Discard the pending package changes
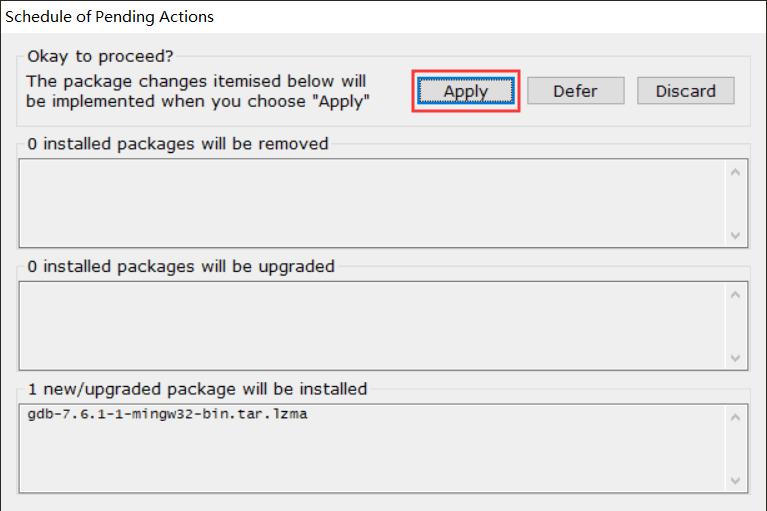Screen dimensions: 767x511 (685, 91)
